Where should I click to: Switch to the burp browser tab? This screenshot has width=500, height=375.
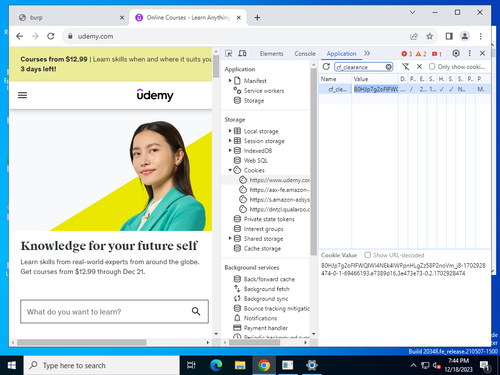point(69,18)
